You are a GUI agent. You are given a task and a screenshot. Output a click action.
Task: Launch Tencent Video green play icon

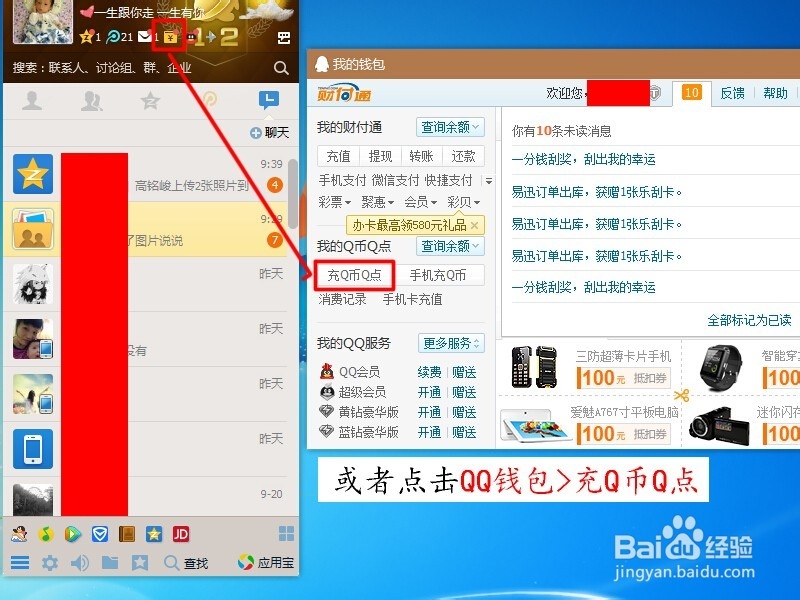coord(73,533)
